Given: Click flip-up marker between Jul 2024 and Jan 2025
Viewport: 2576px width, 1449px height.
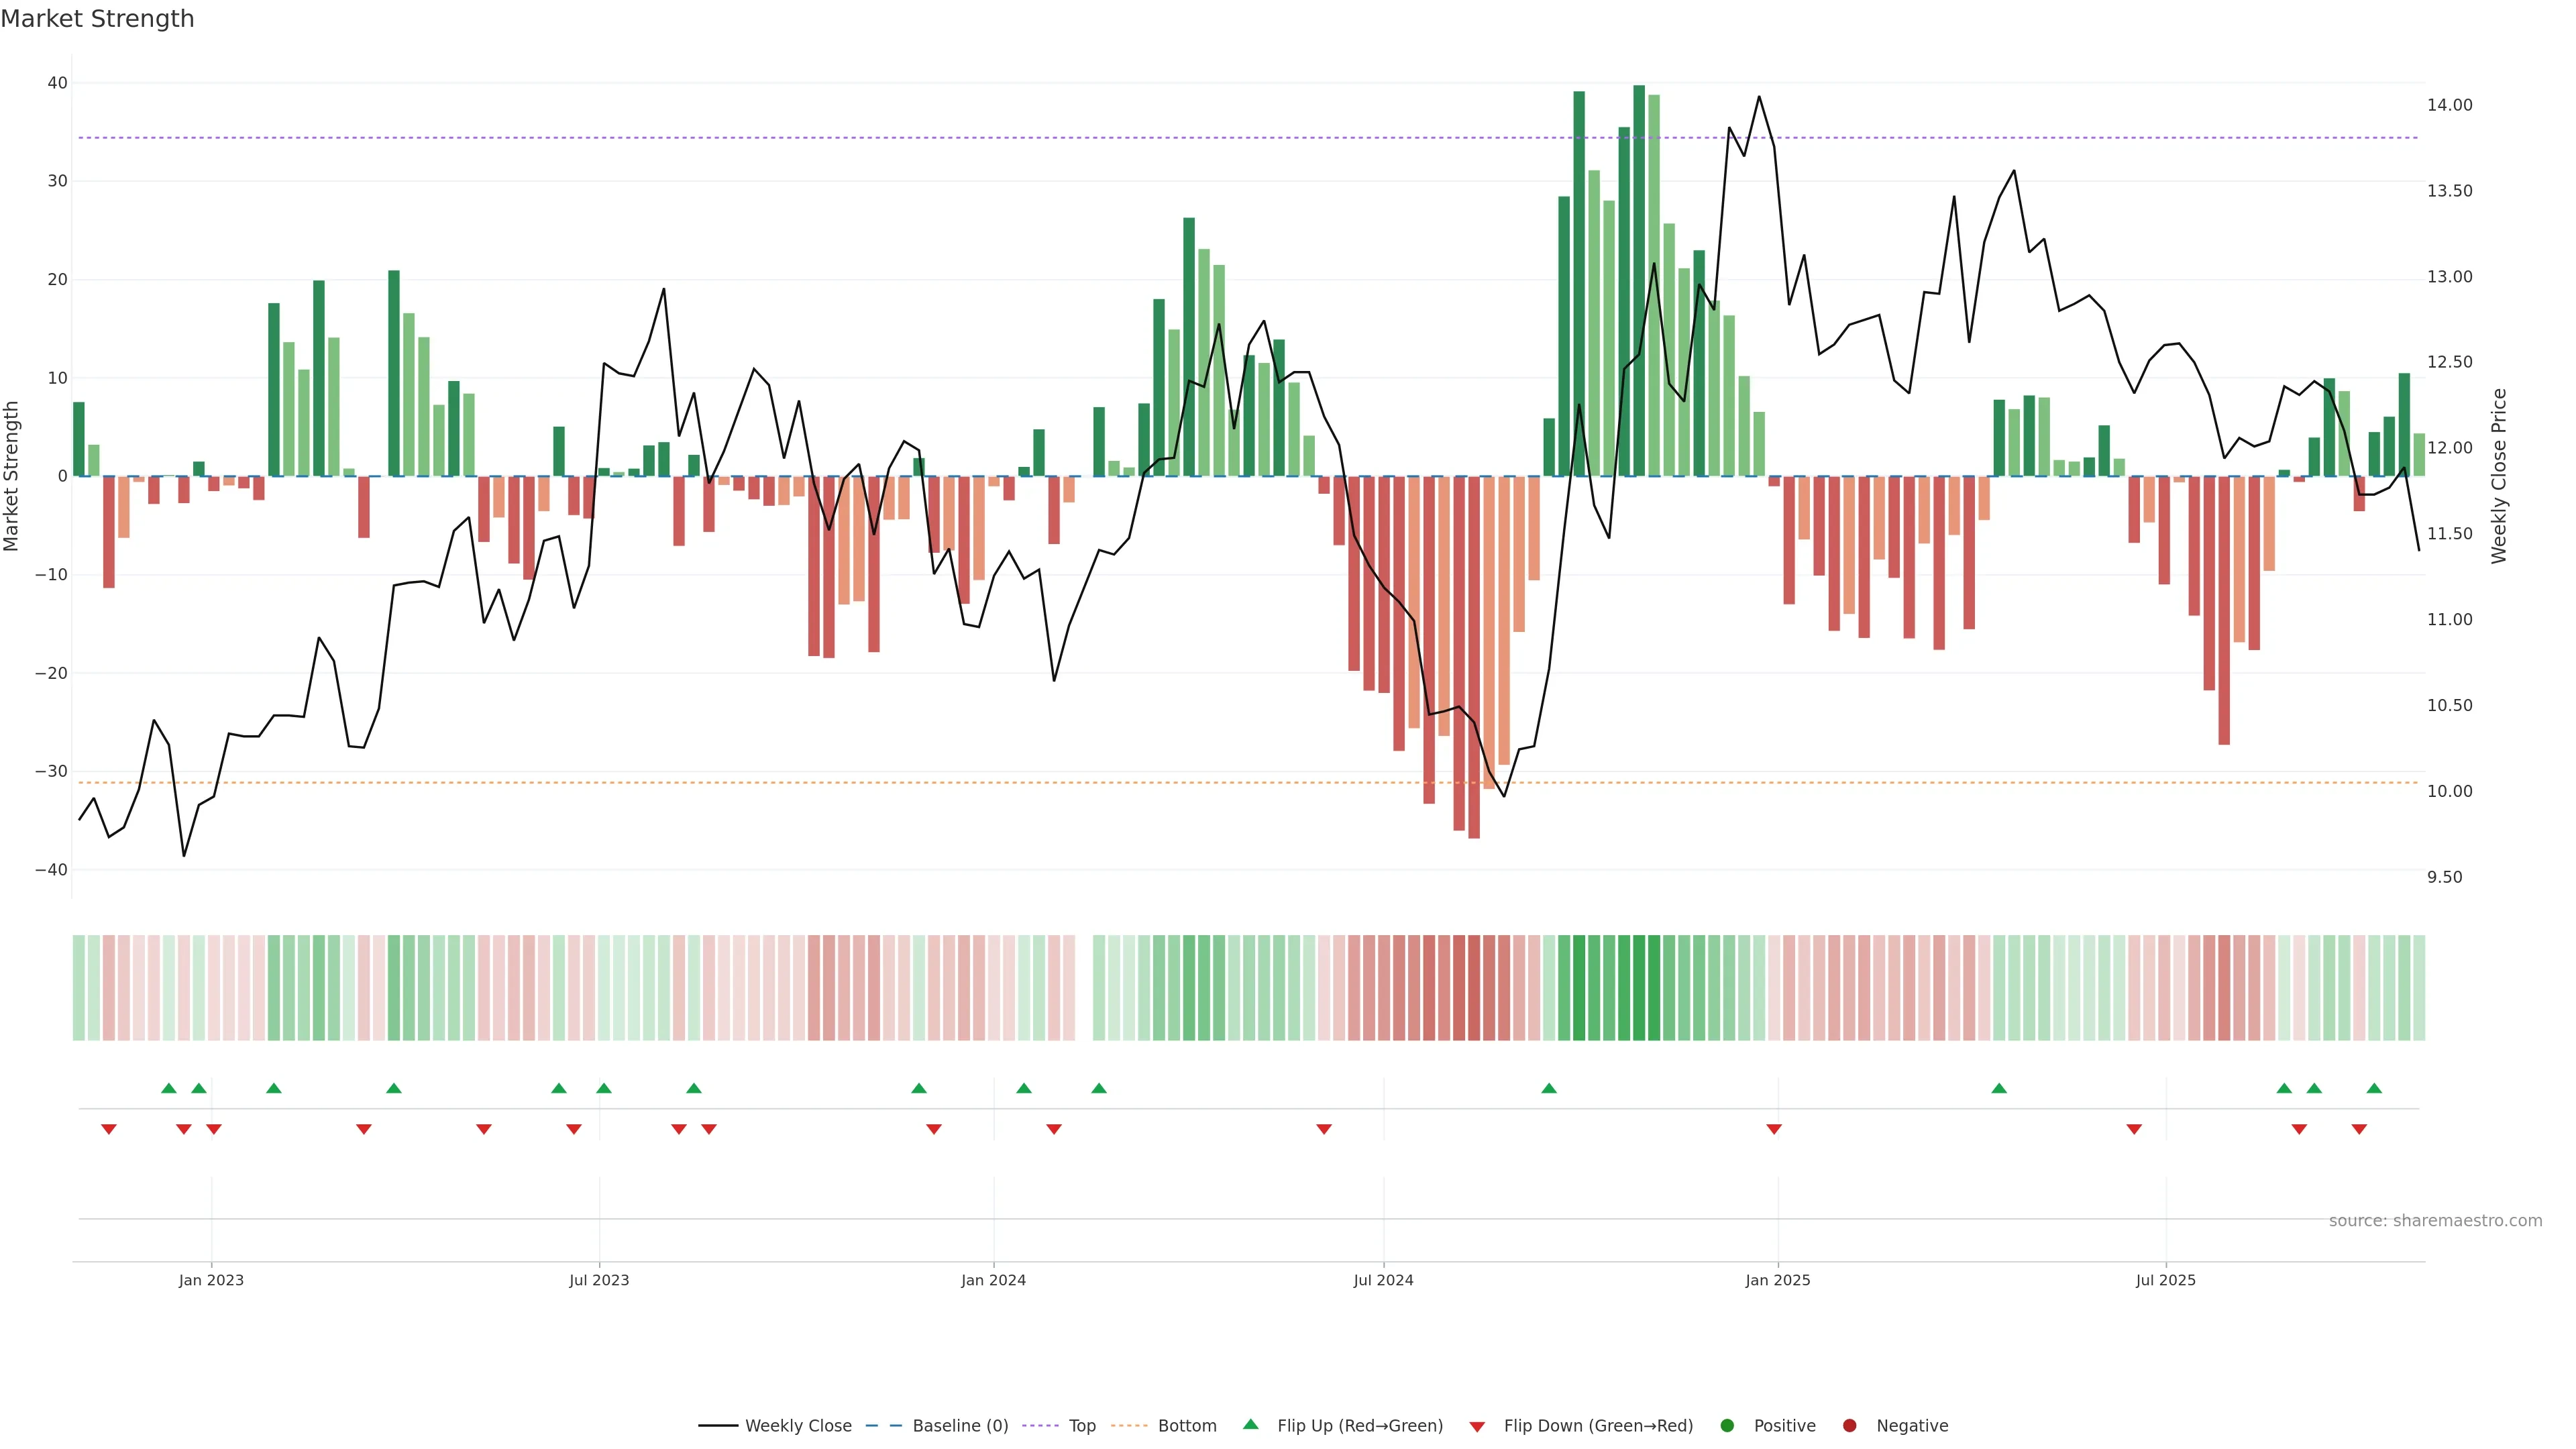Looking at the screenshot, I should 1549,1088.
